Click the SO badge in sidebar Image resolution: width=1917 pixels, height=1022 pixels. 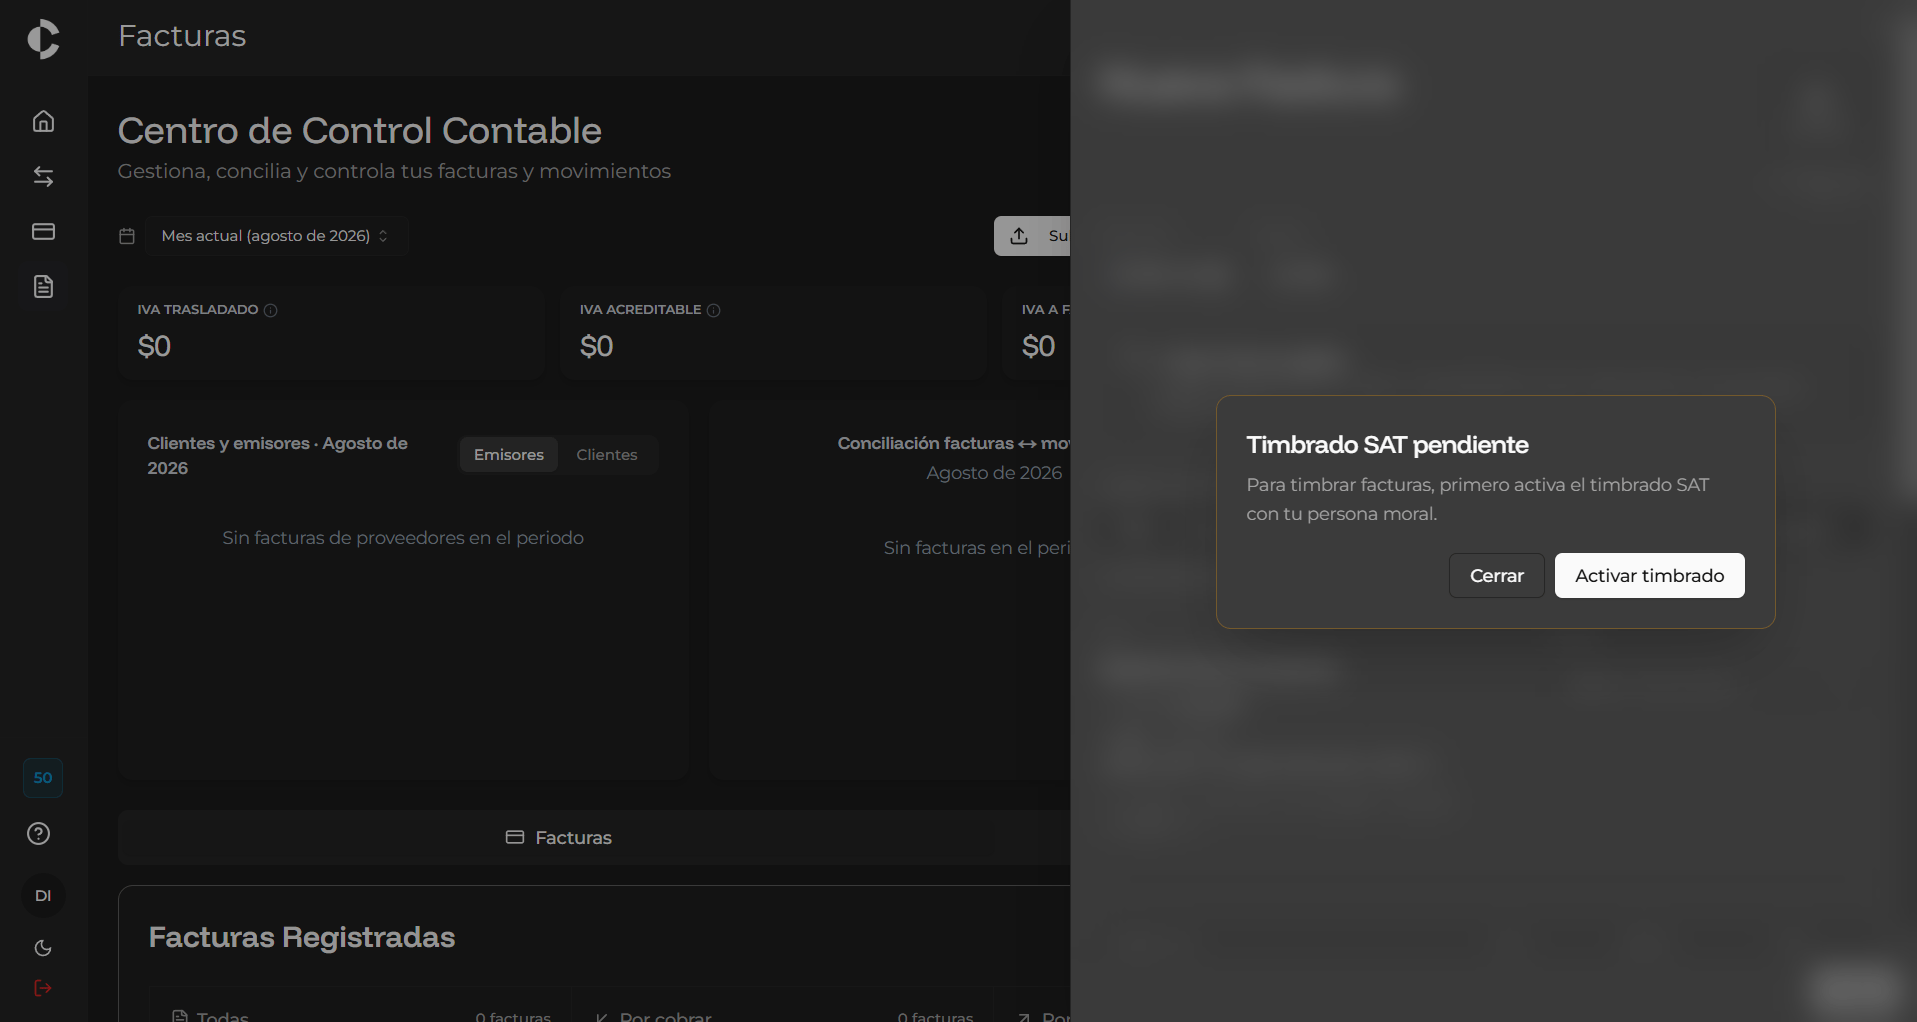[43, 778]
